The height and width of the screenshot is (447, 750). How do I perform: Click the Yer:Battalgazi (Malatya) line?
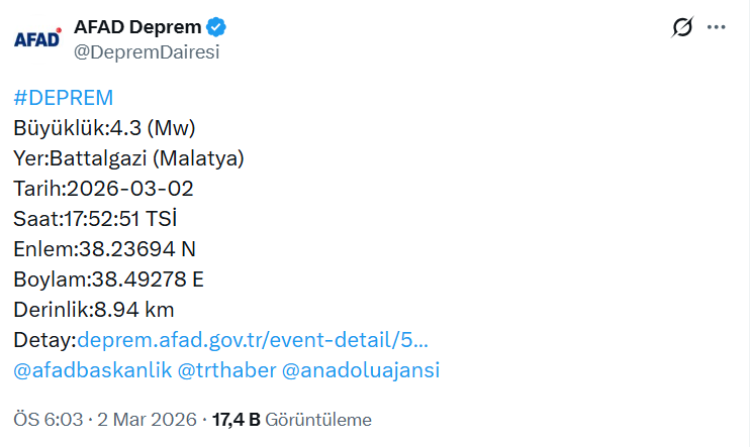[129, 158]
